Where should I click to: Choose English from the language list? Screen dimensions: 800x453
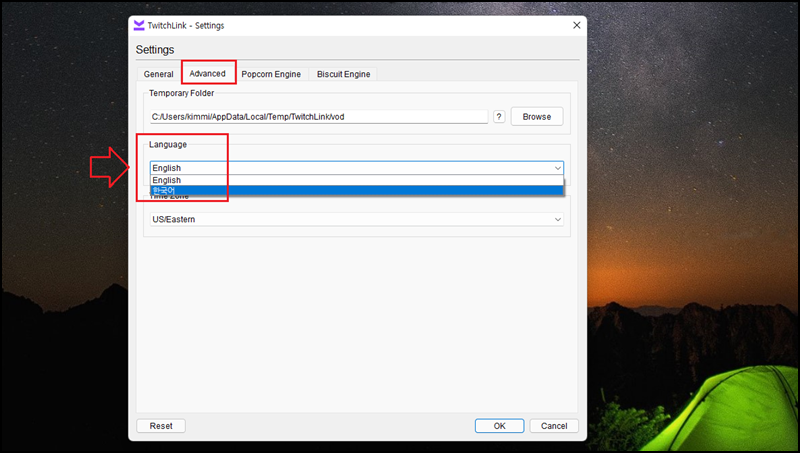pos(357,180)
